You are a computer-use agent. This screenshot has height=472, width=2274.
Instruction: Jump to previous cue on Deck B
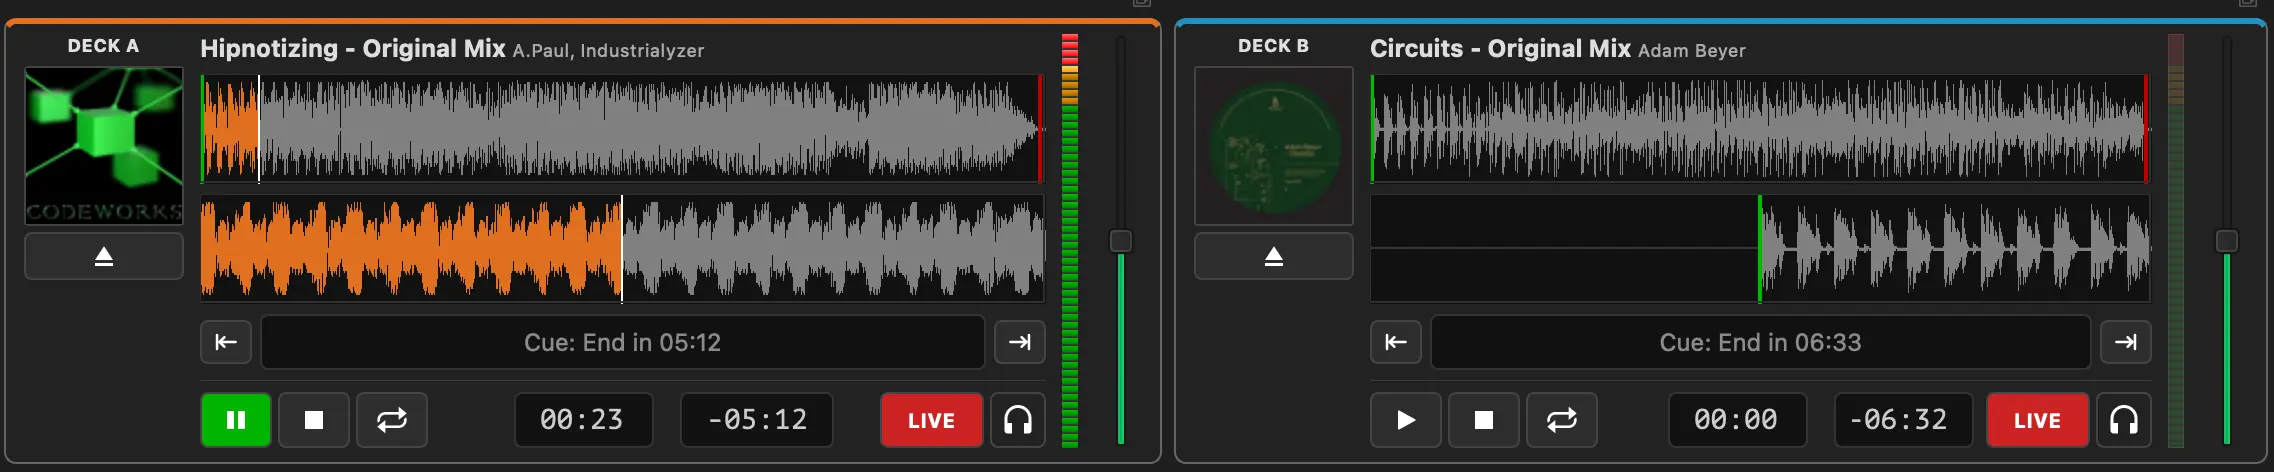point(1396,342)
